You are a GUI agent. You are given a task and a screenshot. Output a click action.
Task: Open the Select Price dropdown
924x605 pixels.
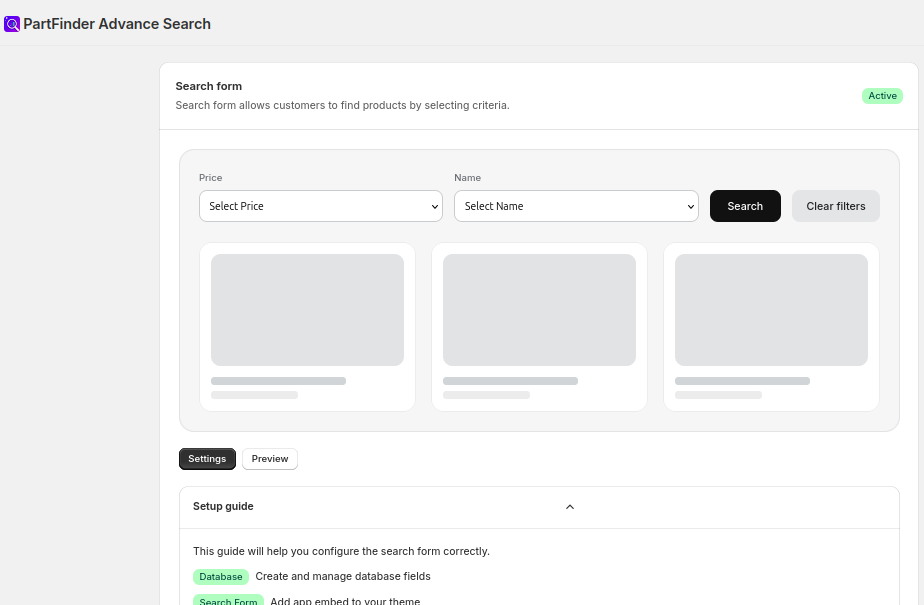(321, 206)
